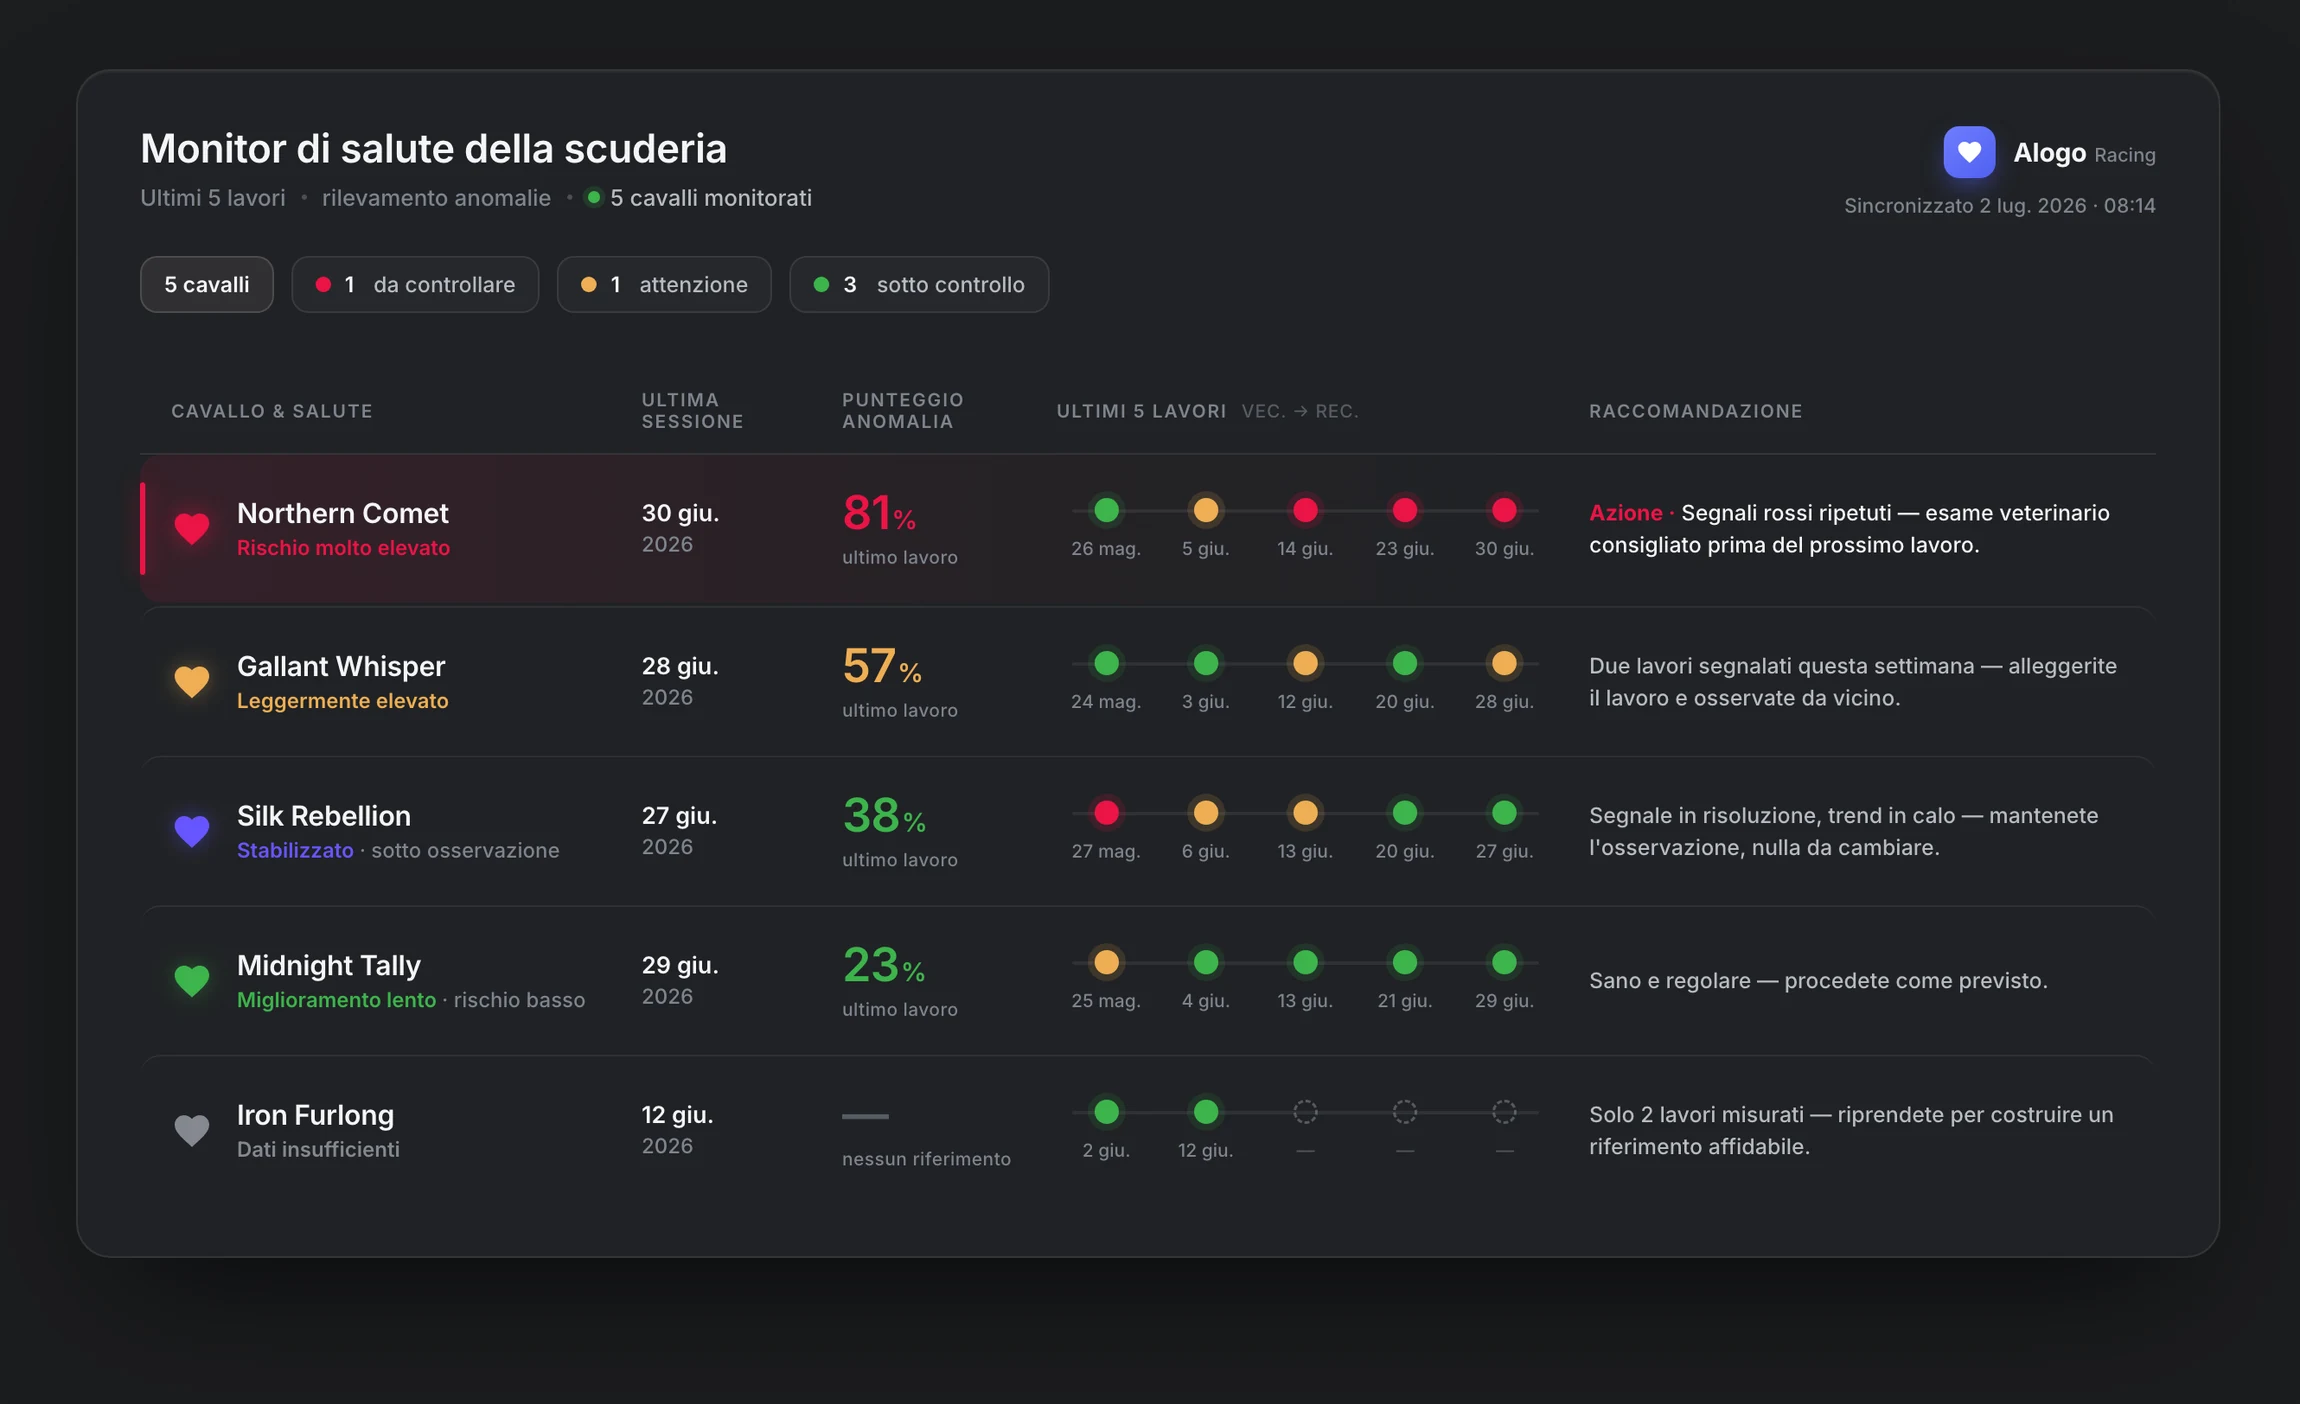Viewport: 2300px width, 1404px height.
Task: Select Iron Furlong's 12 giu. green dot
Action: point(1206,1111)
